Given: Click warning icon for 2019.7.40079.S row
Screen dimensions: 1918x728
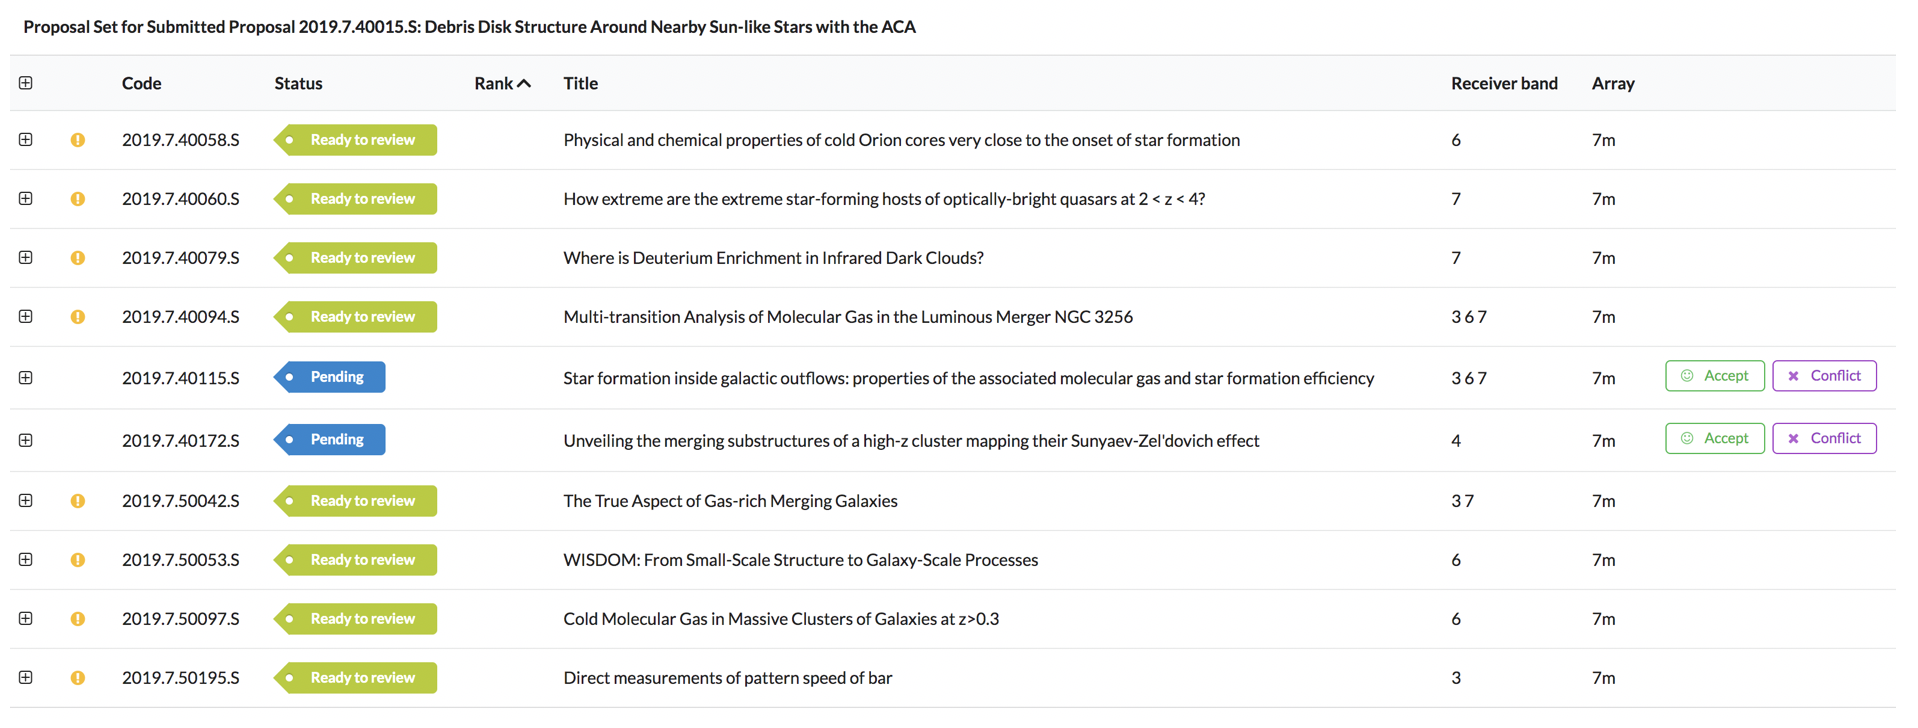Looking at the screenshot, I should coord(77,258).
